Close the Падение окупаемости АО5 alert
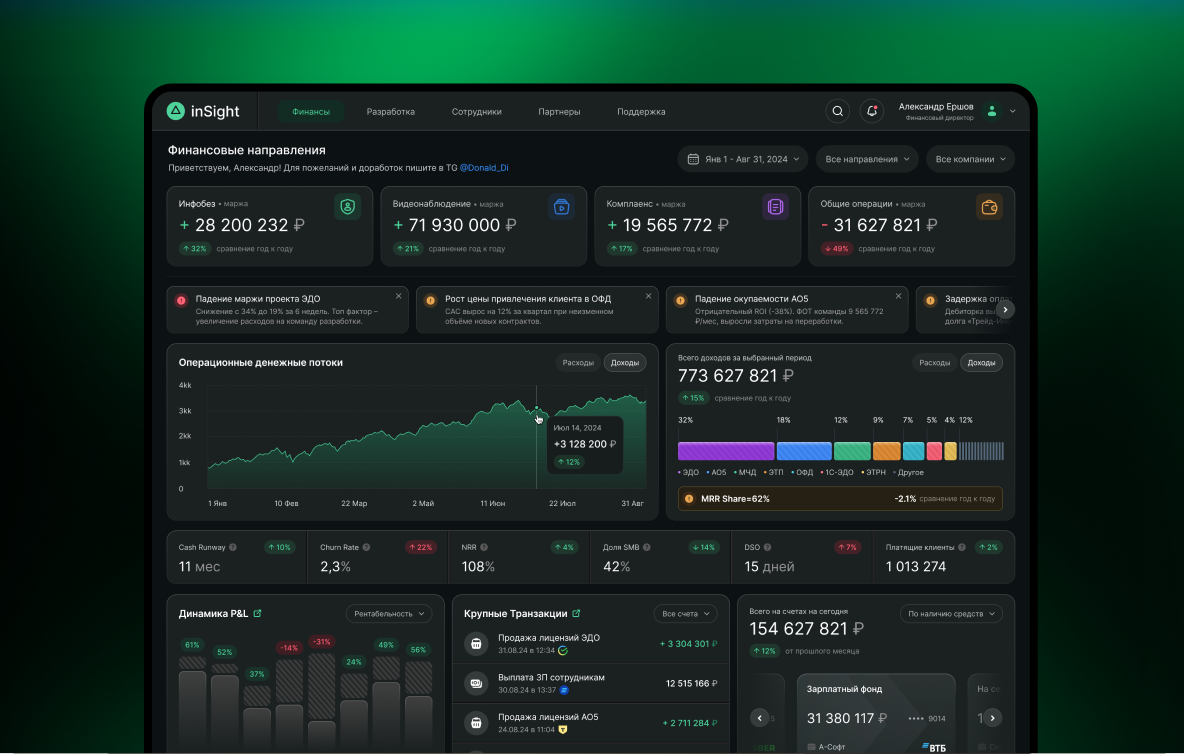Viewport: 1184px width, 754px height. coord(899,296)
